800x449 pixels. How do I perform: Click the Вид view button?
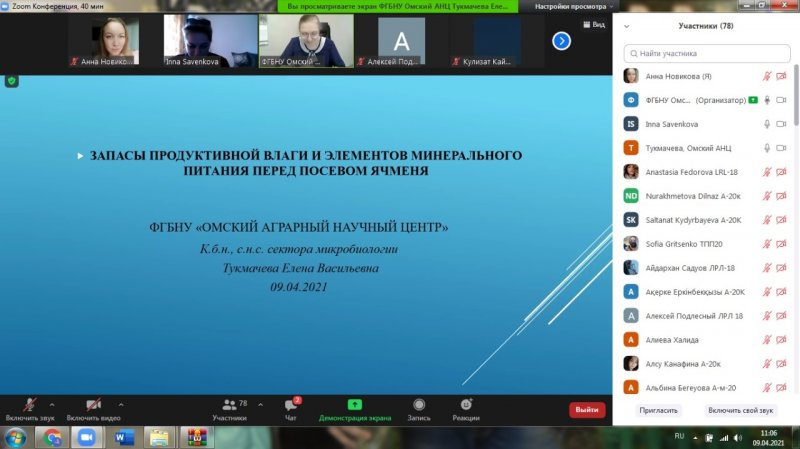point(594,24)
